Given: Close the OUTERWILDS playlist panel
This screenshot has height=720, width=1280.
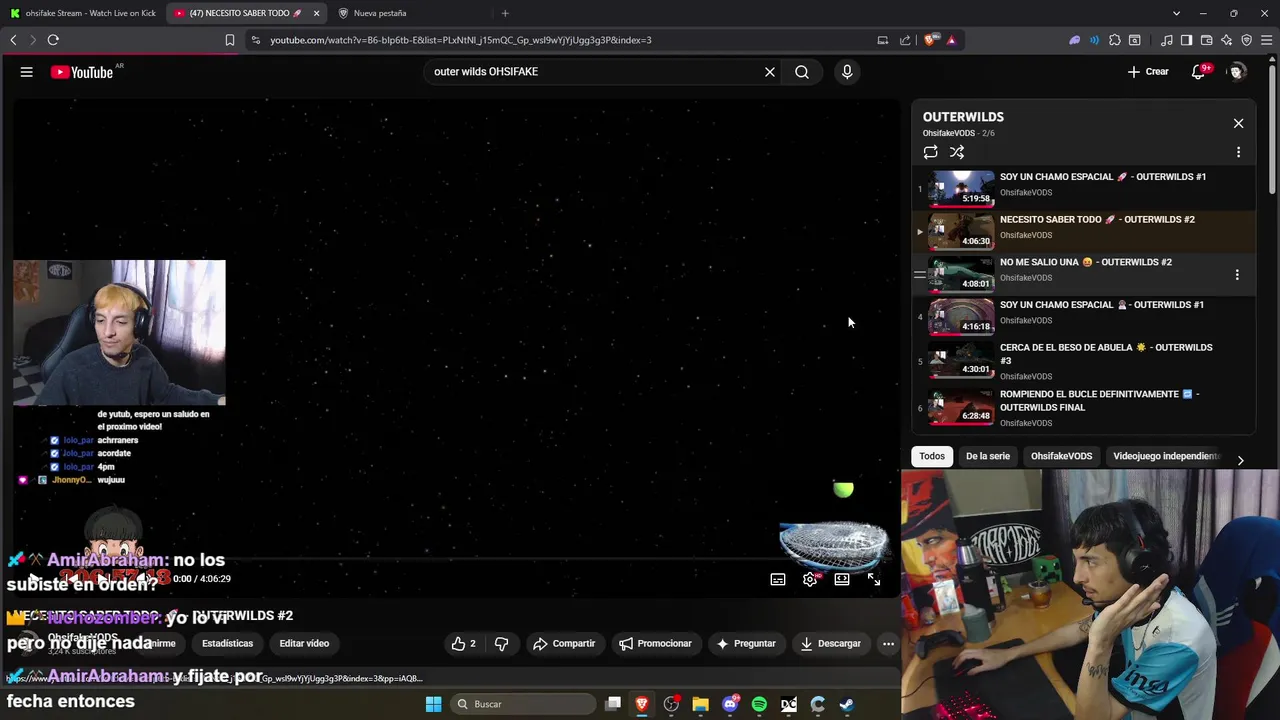Looking at the screenshot, I should (x=1238, y=123).
